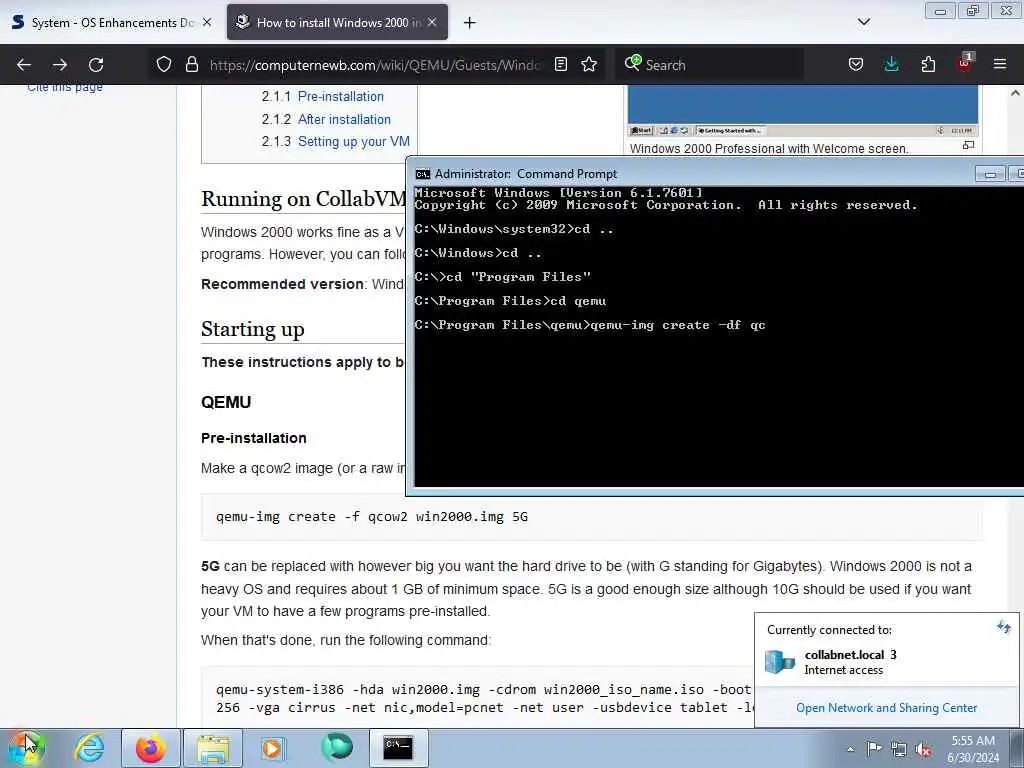Image resolution: width=1024 pixels, height=768 pixels.
Task: Close the How to install Windows 2000 tab
Action: [432, 22]
